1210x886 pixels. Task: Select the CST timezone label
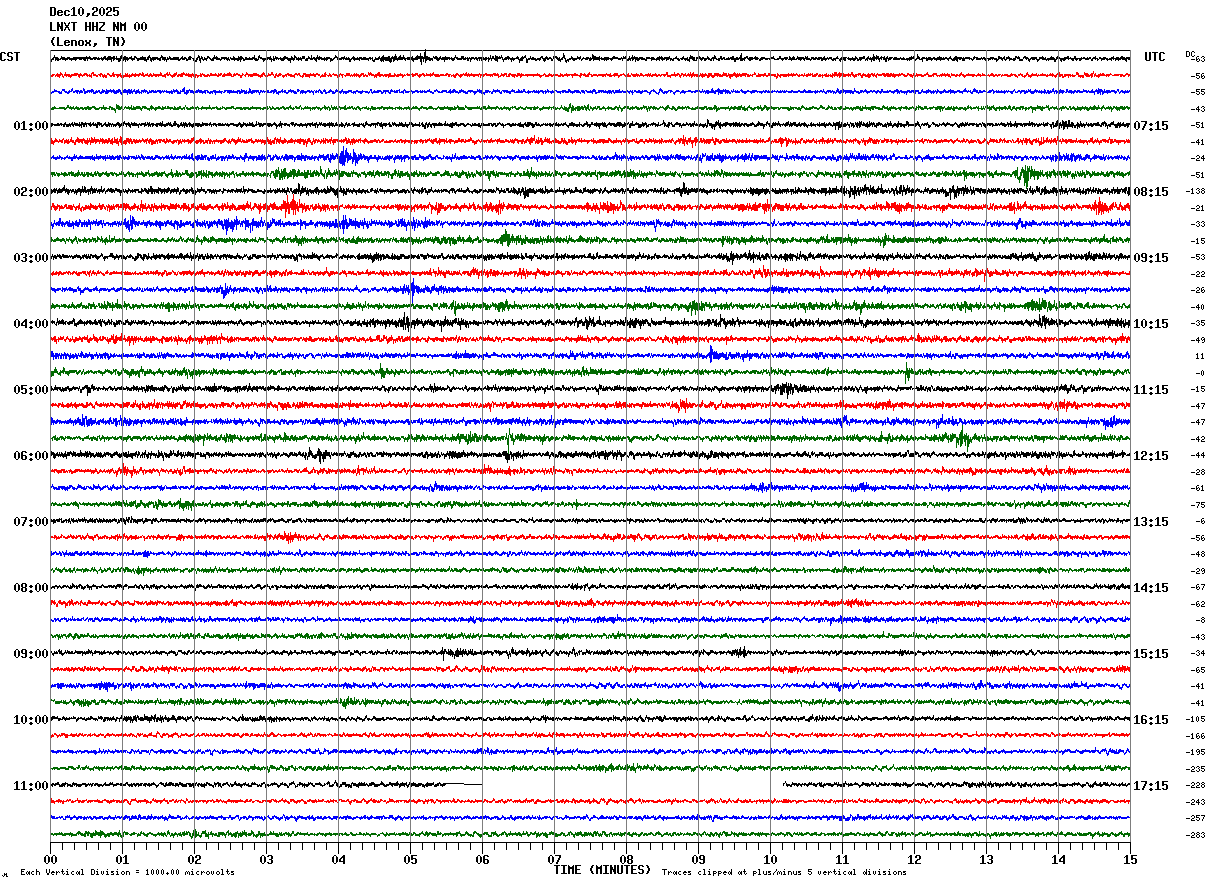pyautogui.click(x=10, y=57)
